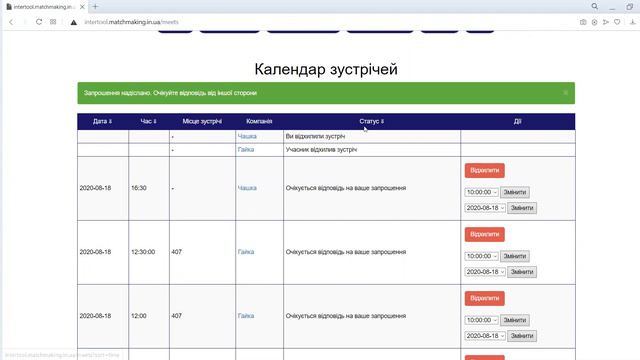Viewport: 640px width, 360px height.
Task: Bookmark page with the heart icon
Action: [617, 22]
